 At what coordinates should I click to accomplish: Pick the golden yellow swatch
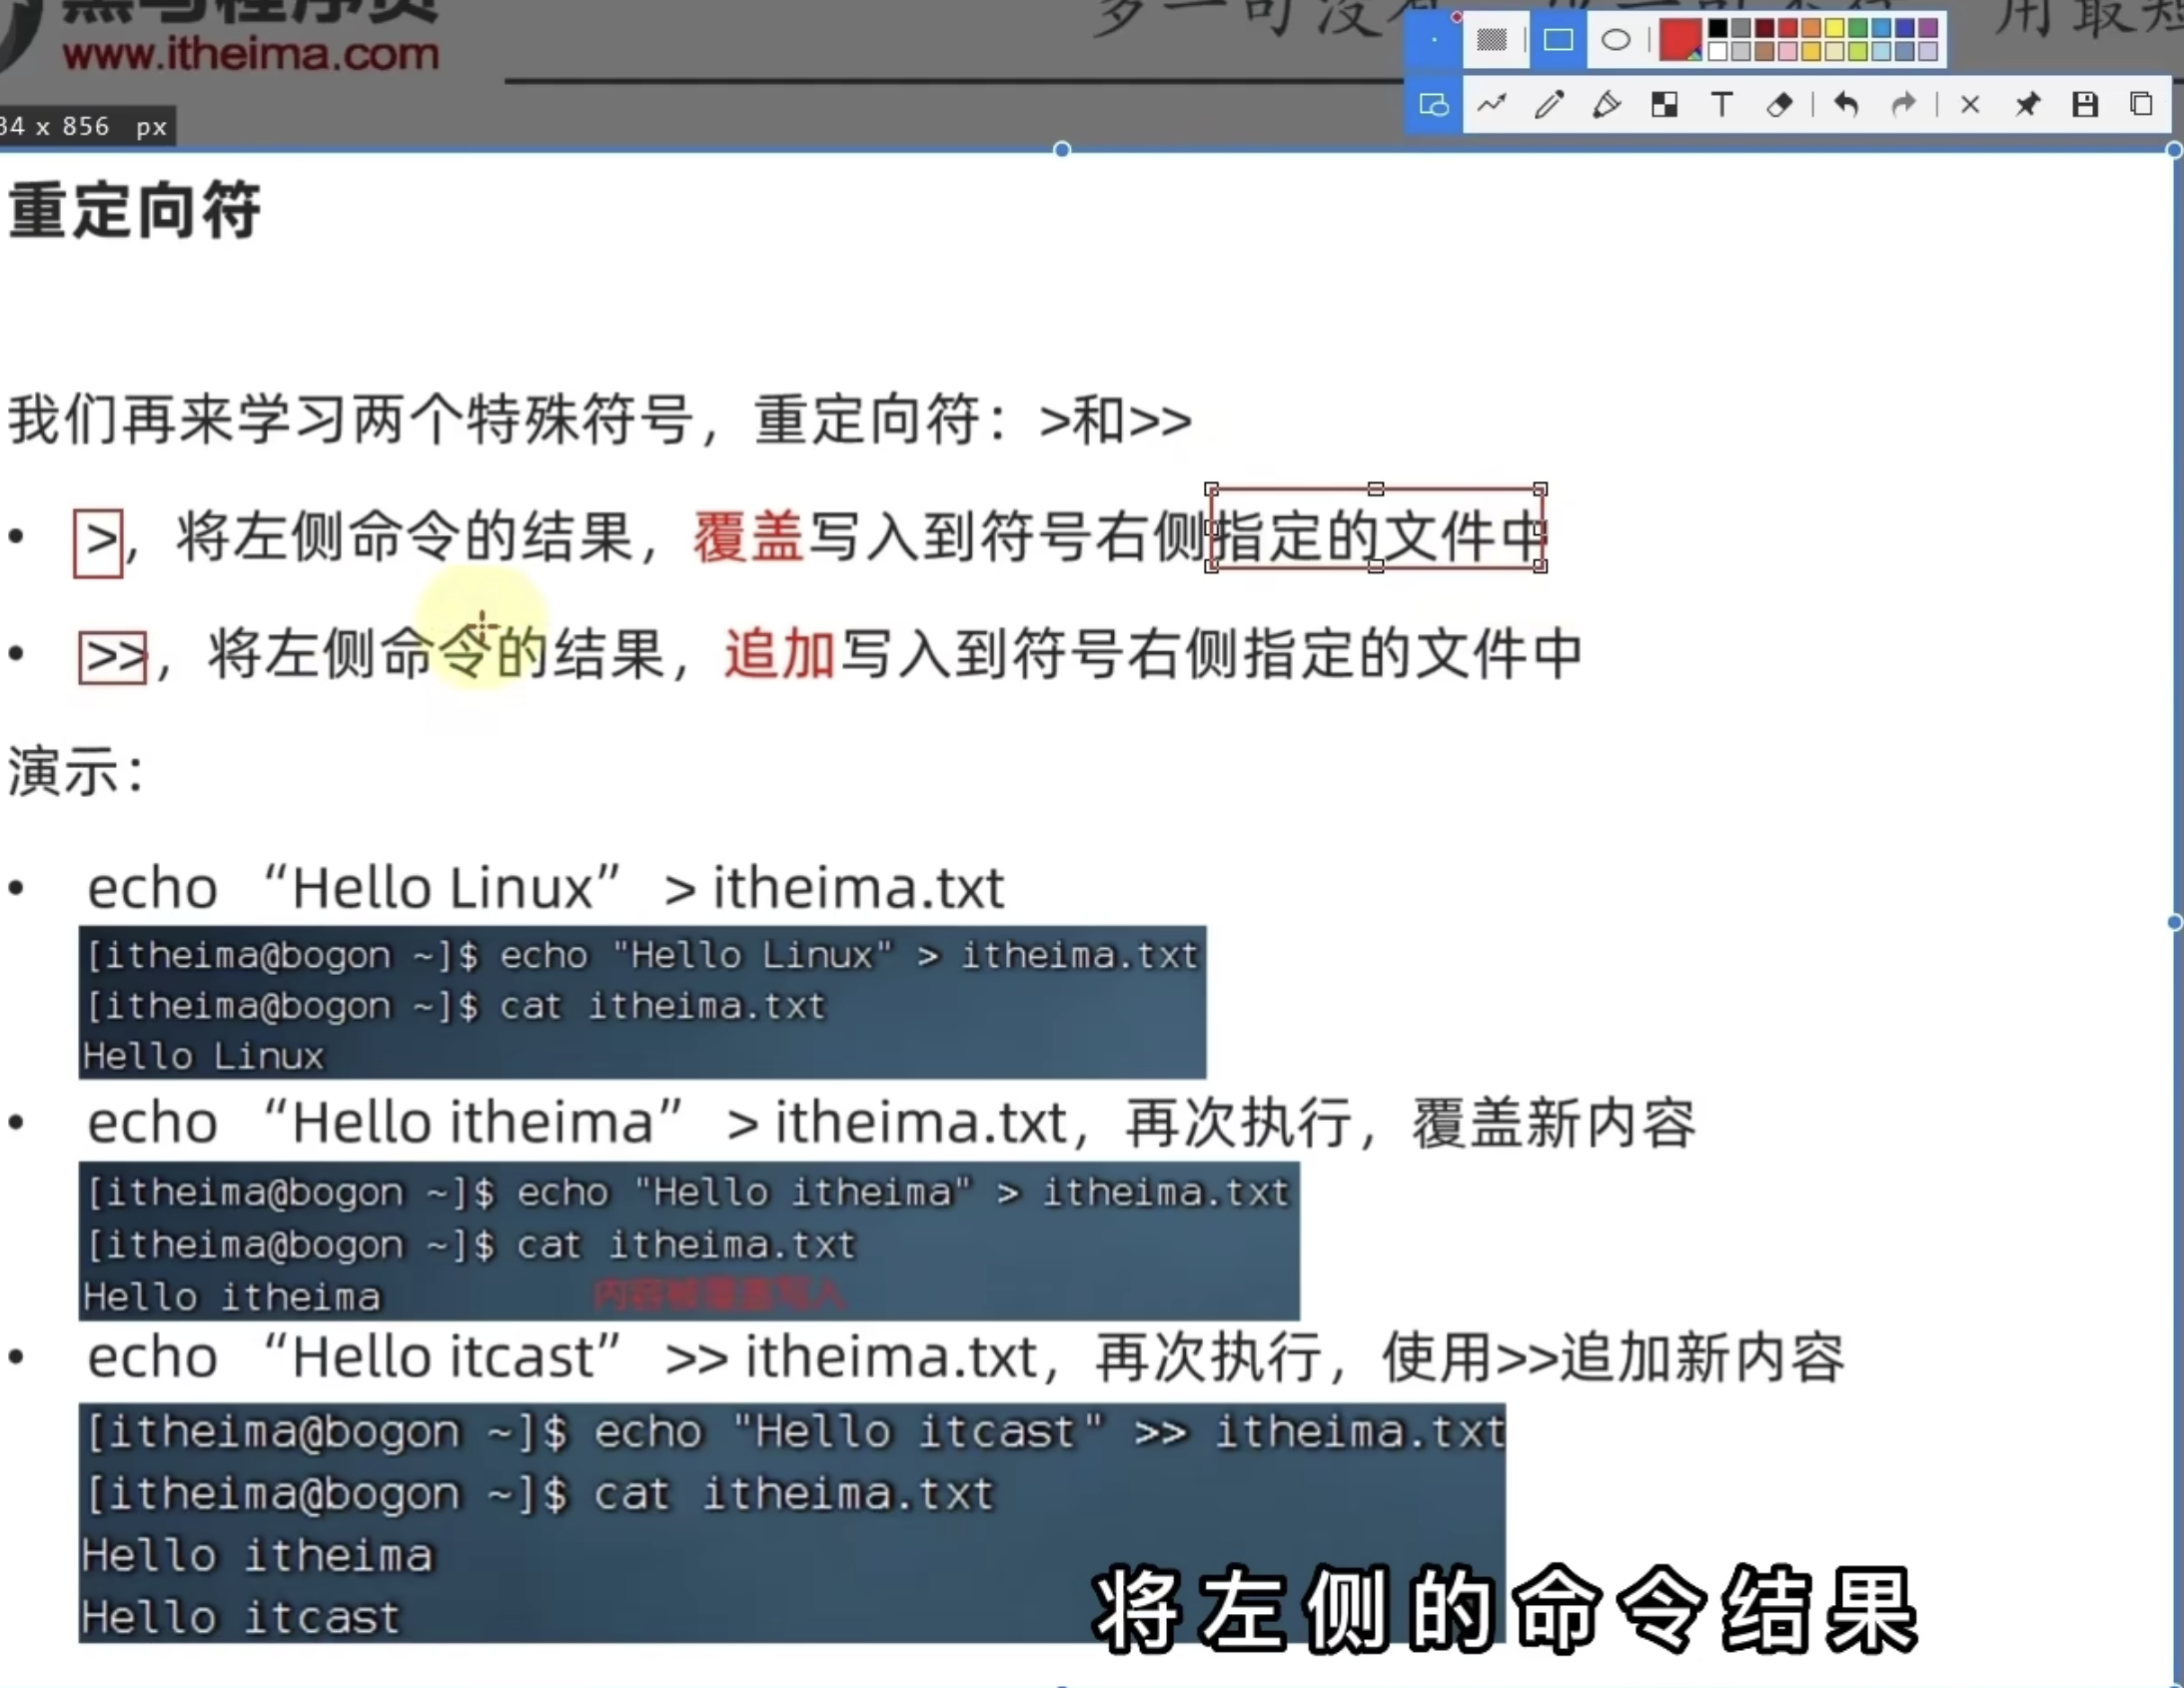[x=1811, y=51]
